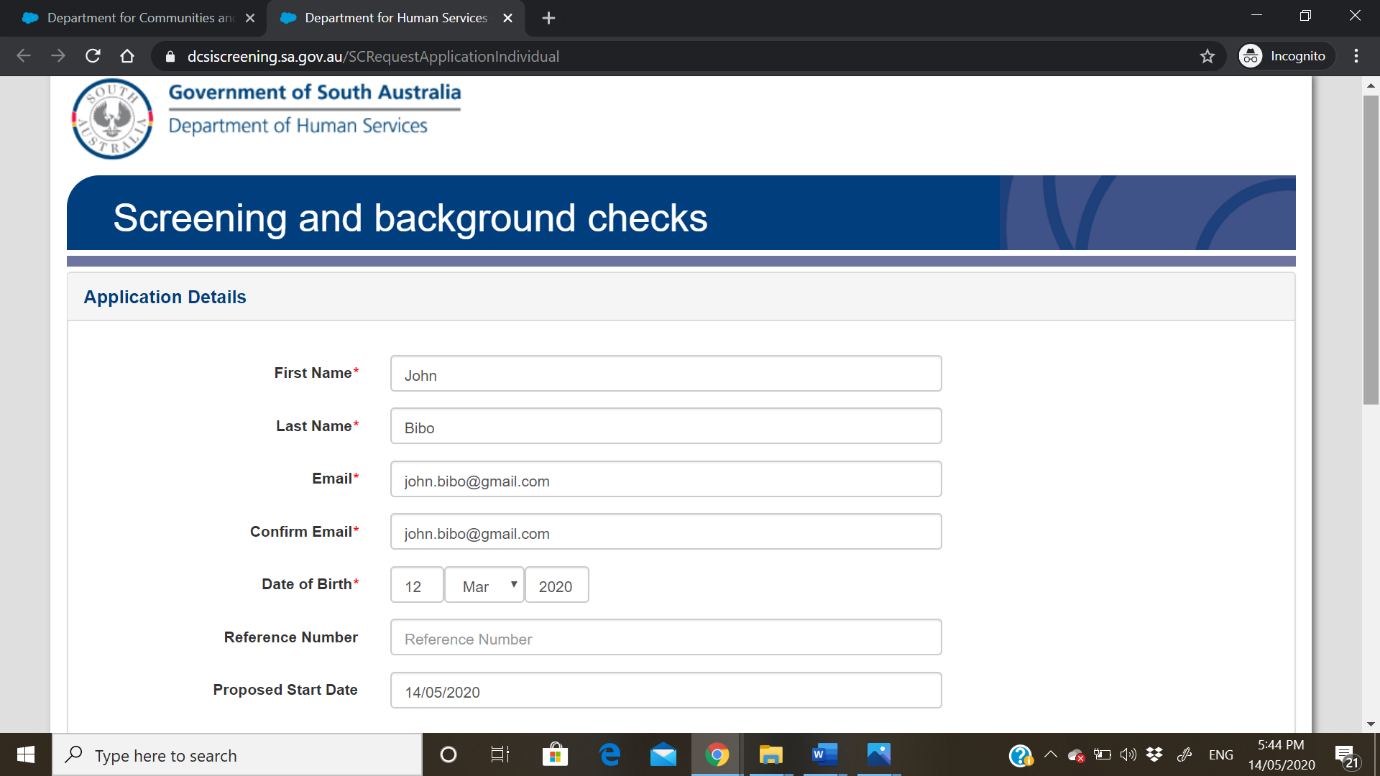
Task: Focus the Reference Number field
Action: (666, 637)
